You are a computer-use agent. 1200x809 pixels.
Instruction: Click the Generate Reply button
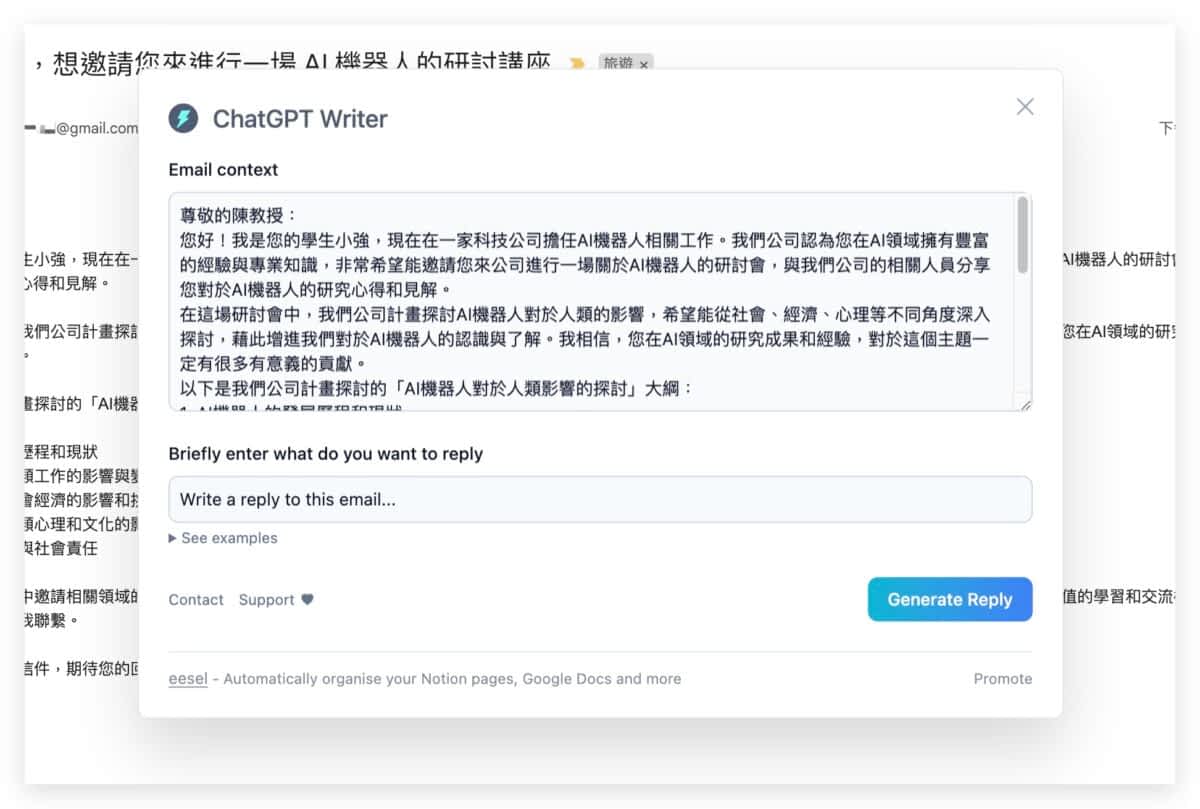(950, 599)
